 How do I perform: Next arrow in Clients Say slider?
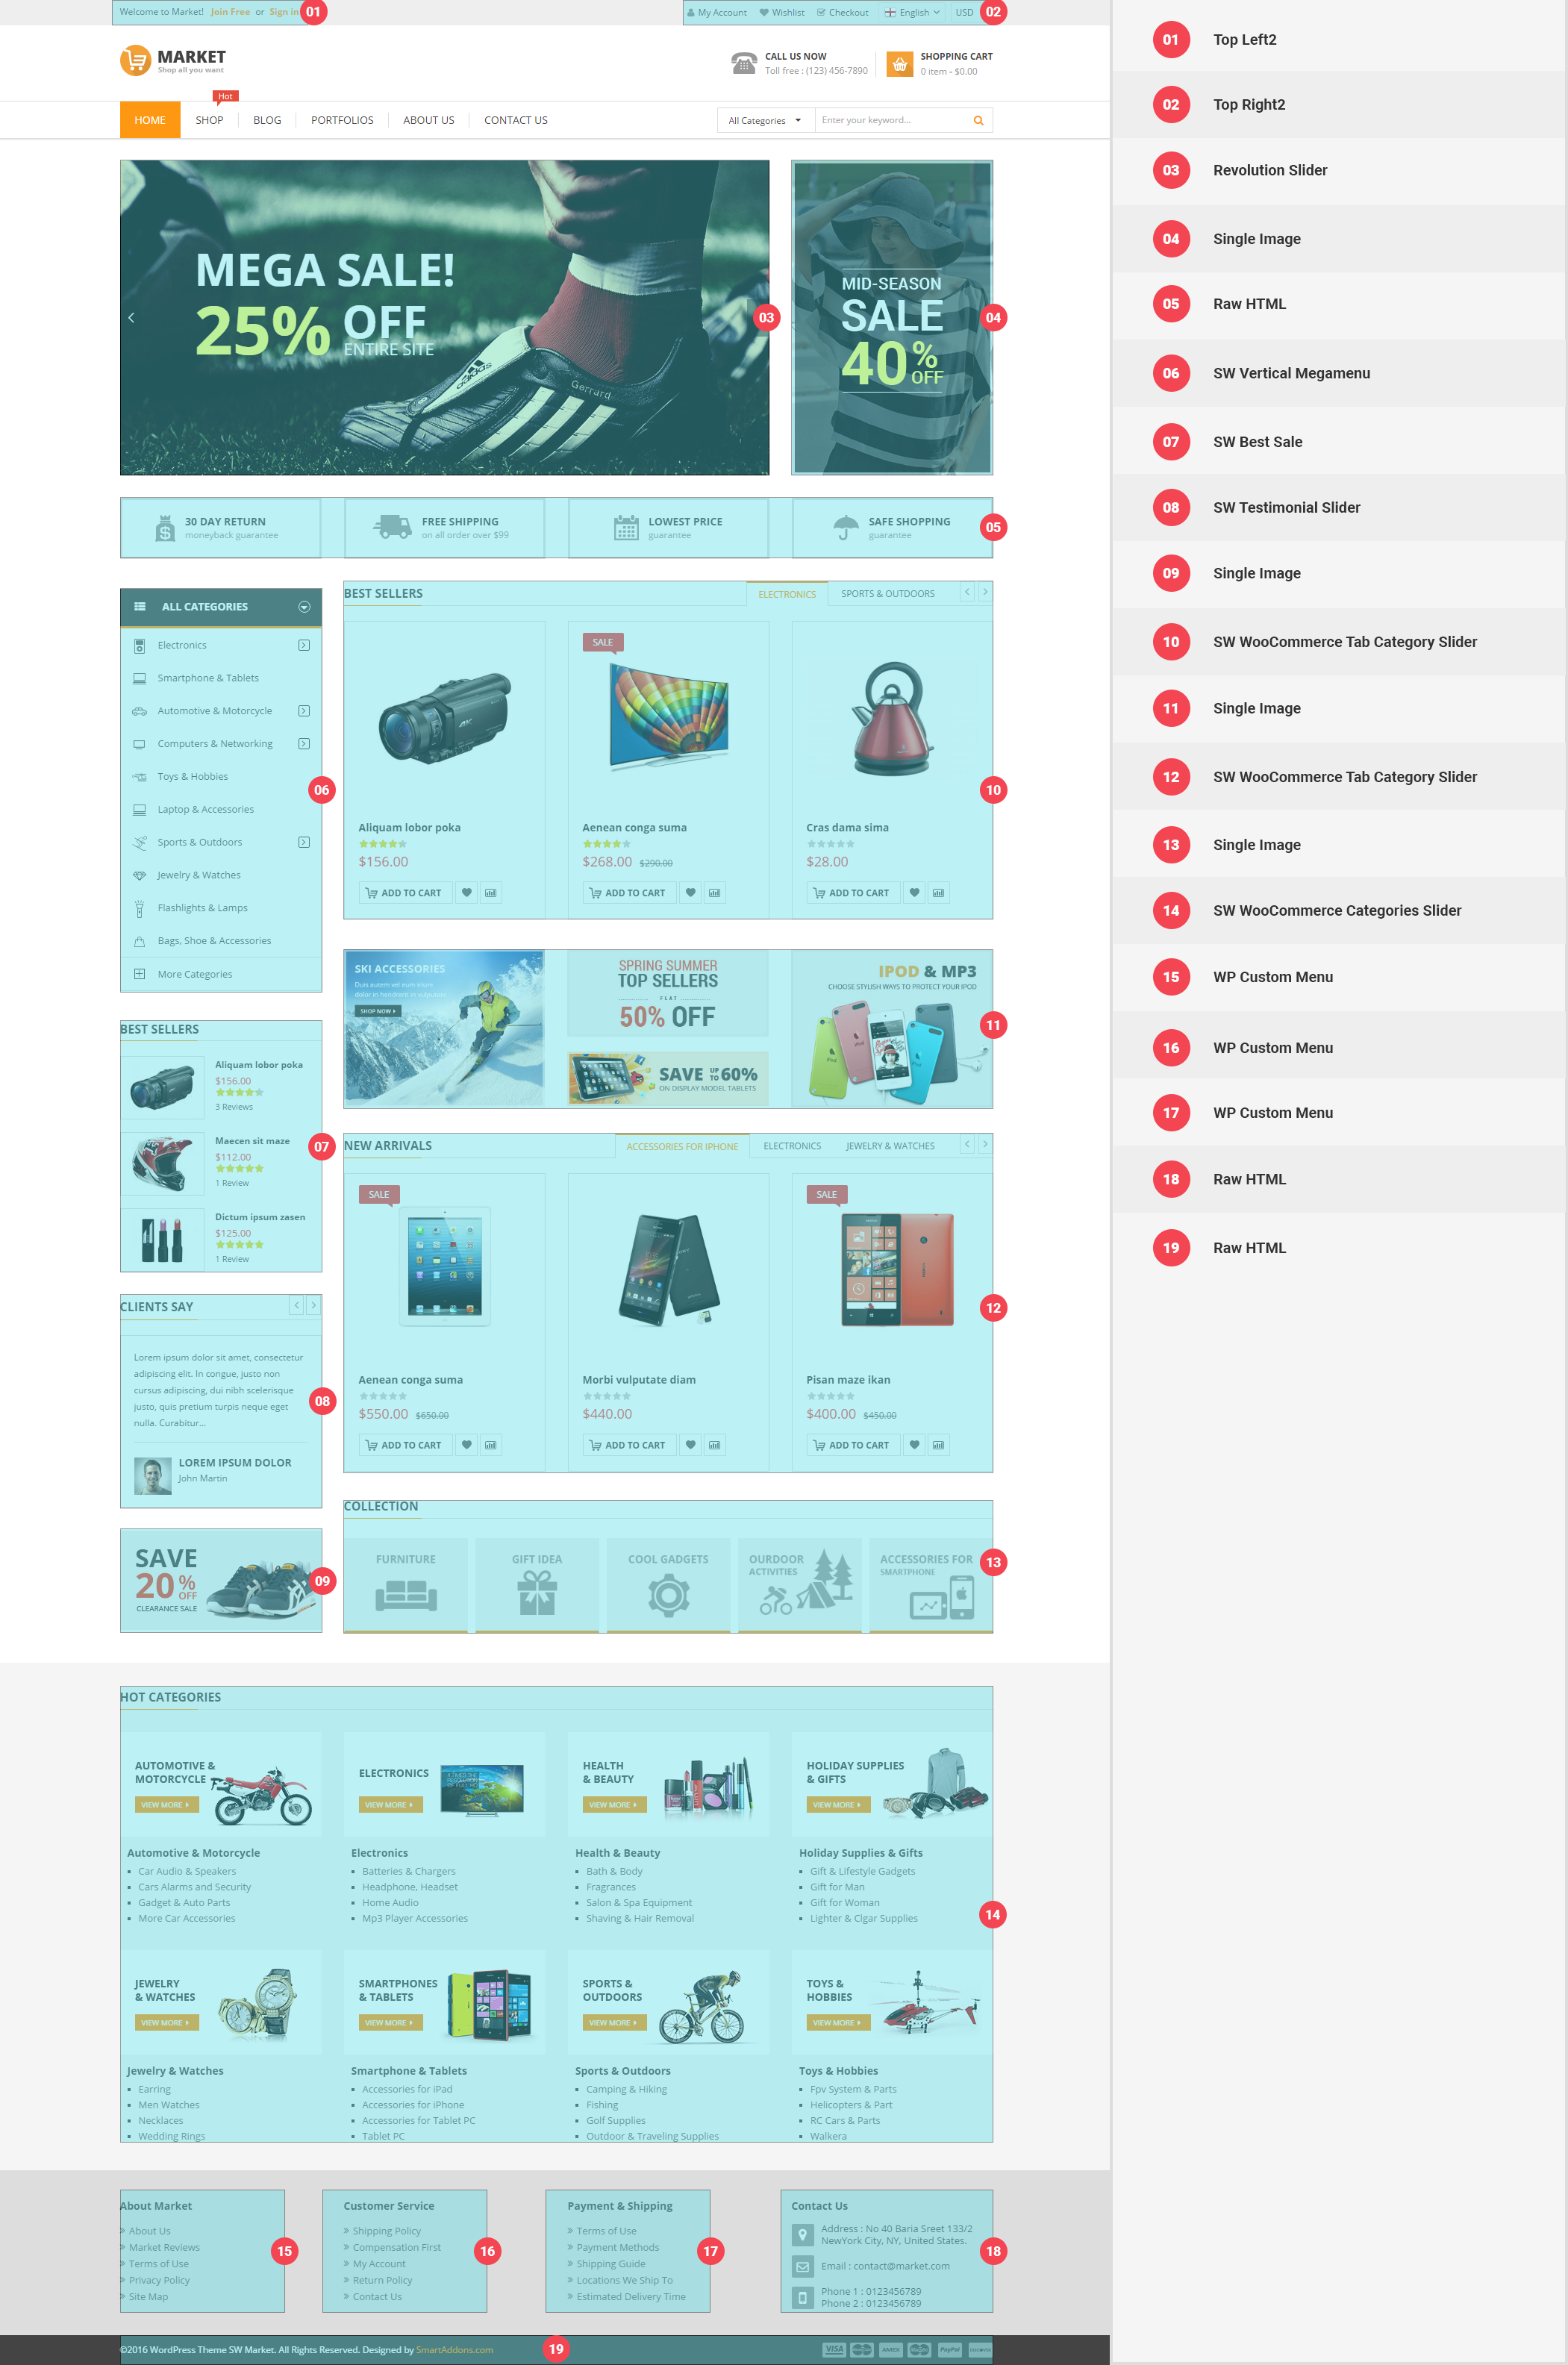[x=314, y=1305]
